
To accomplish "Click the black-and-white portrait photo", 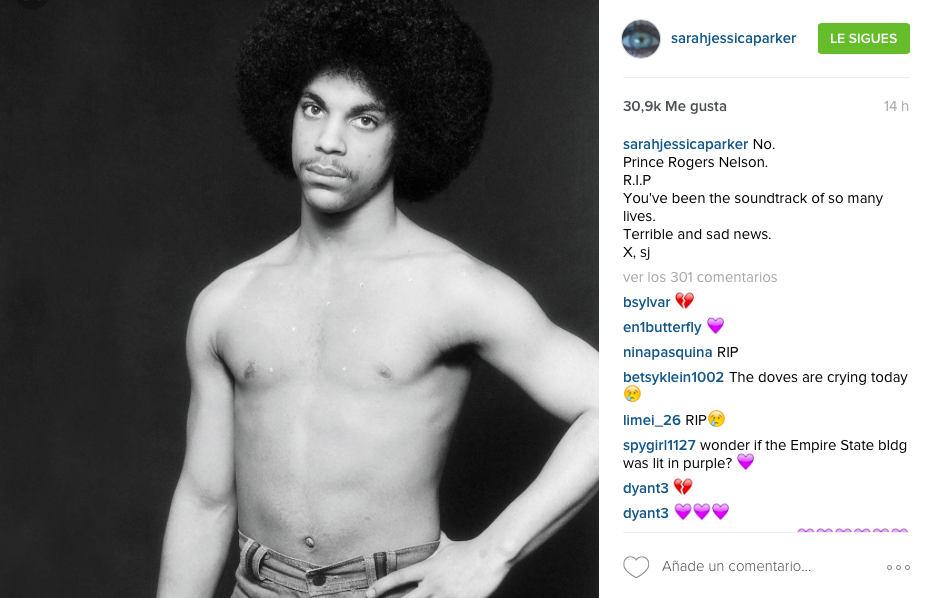I will [x=299, y=299].
